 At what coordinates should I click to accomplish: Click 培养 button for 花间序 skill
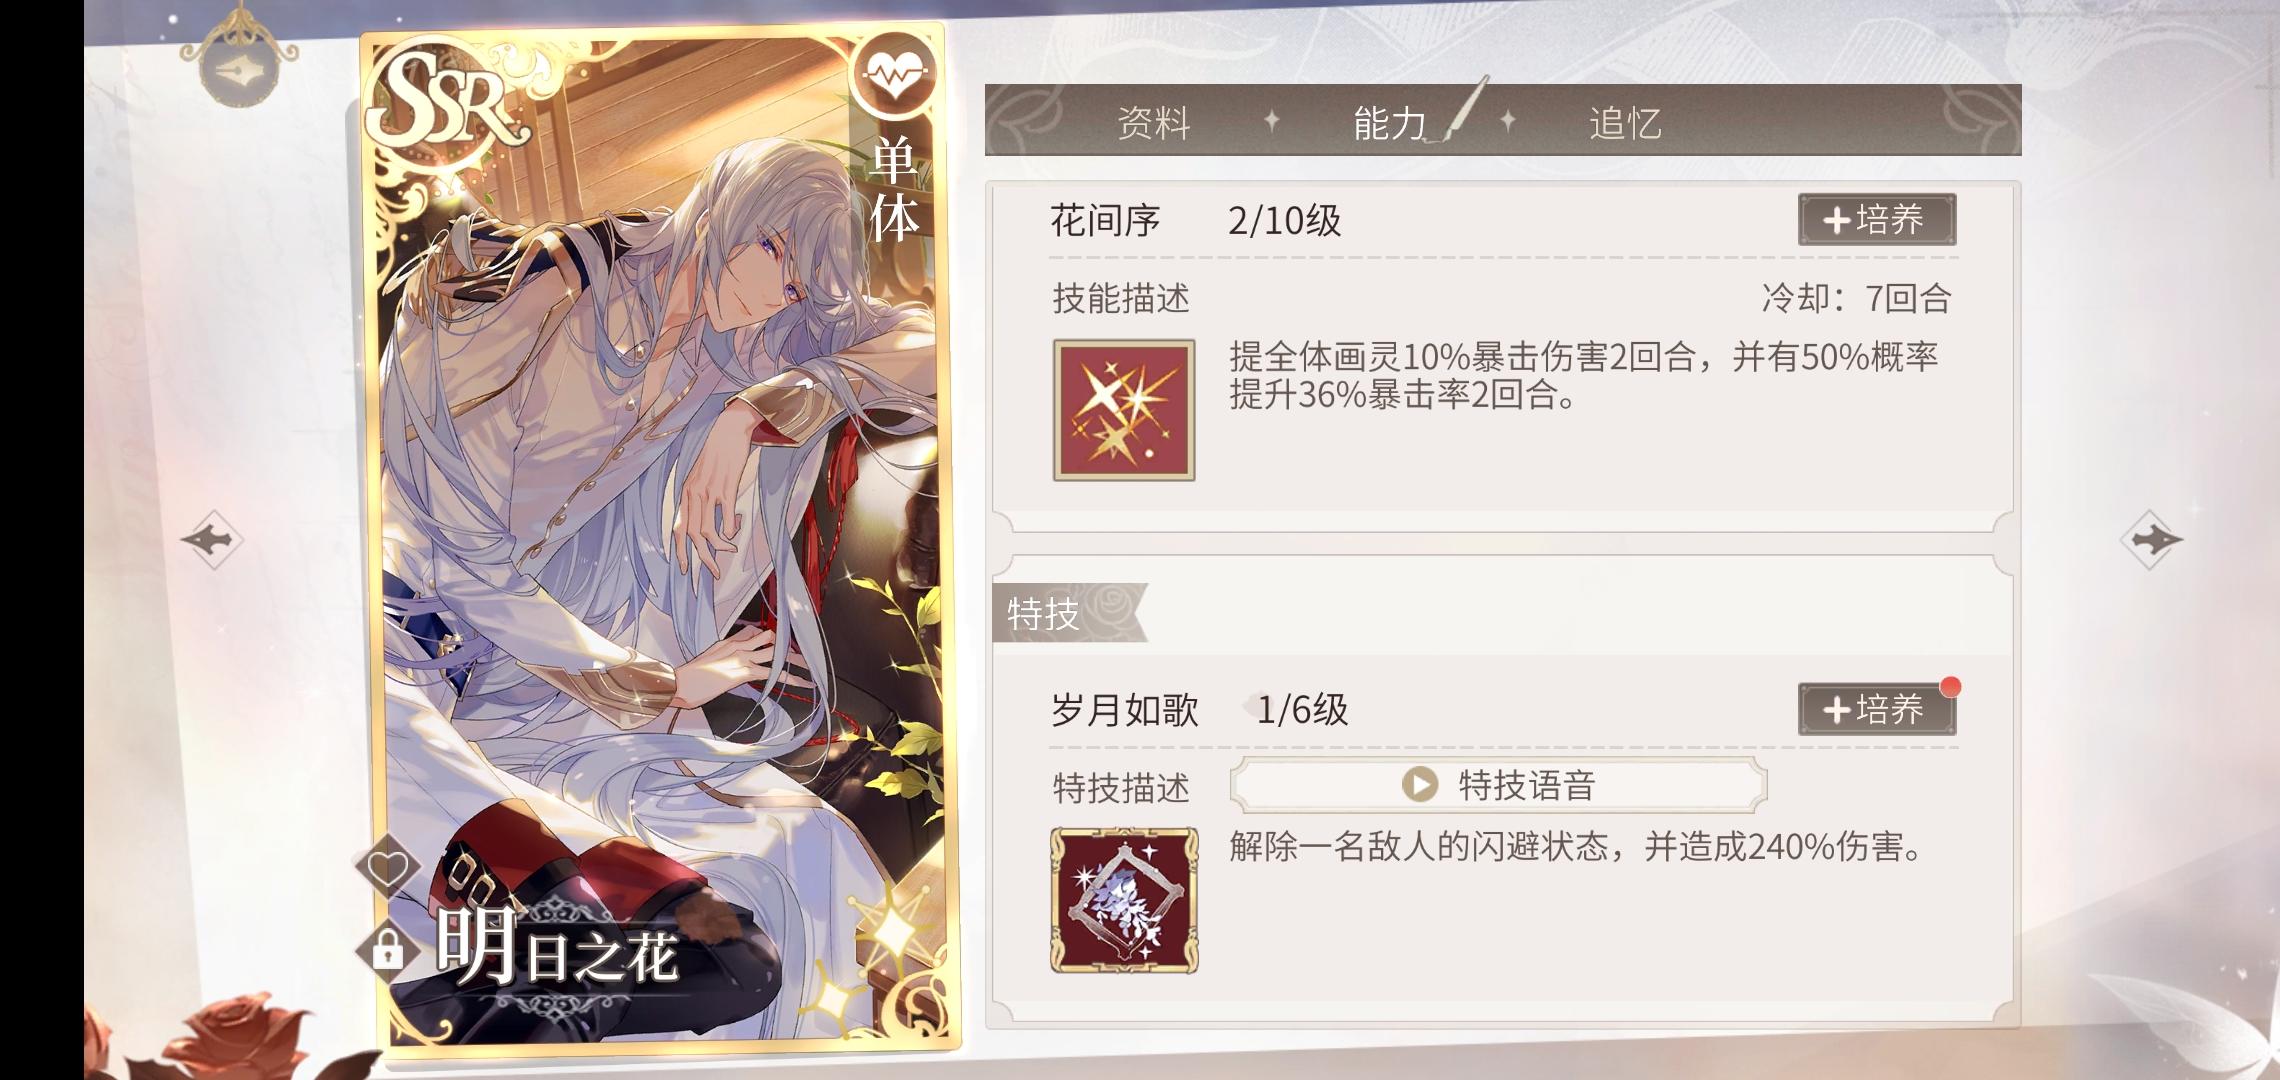1877,220
